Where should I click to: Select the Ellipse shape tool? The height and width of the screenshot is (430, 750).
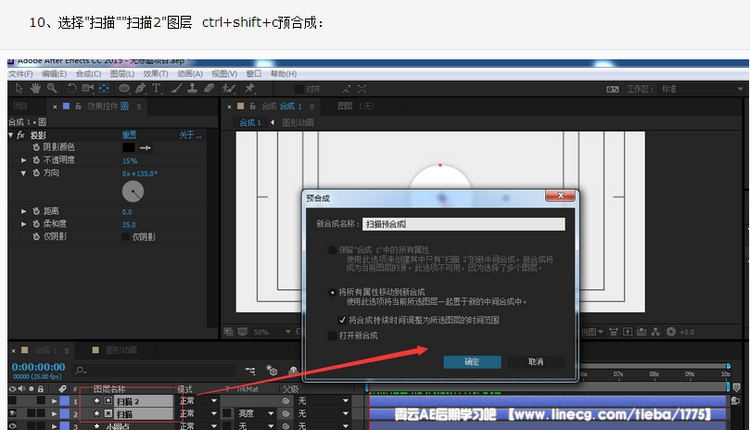click(124, 88)
